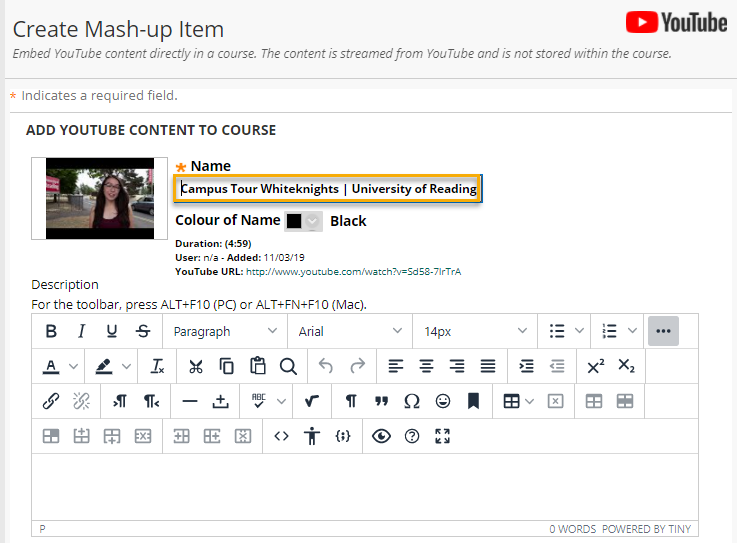
Task: Run the accessibility checker
Action: coord(312,436)
